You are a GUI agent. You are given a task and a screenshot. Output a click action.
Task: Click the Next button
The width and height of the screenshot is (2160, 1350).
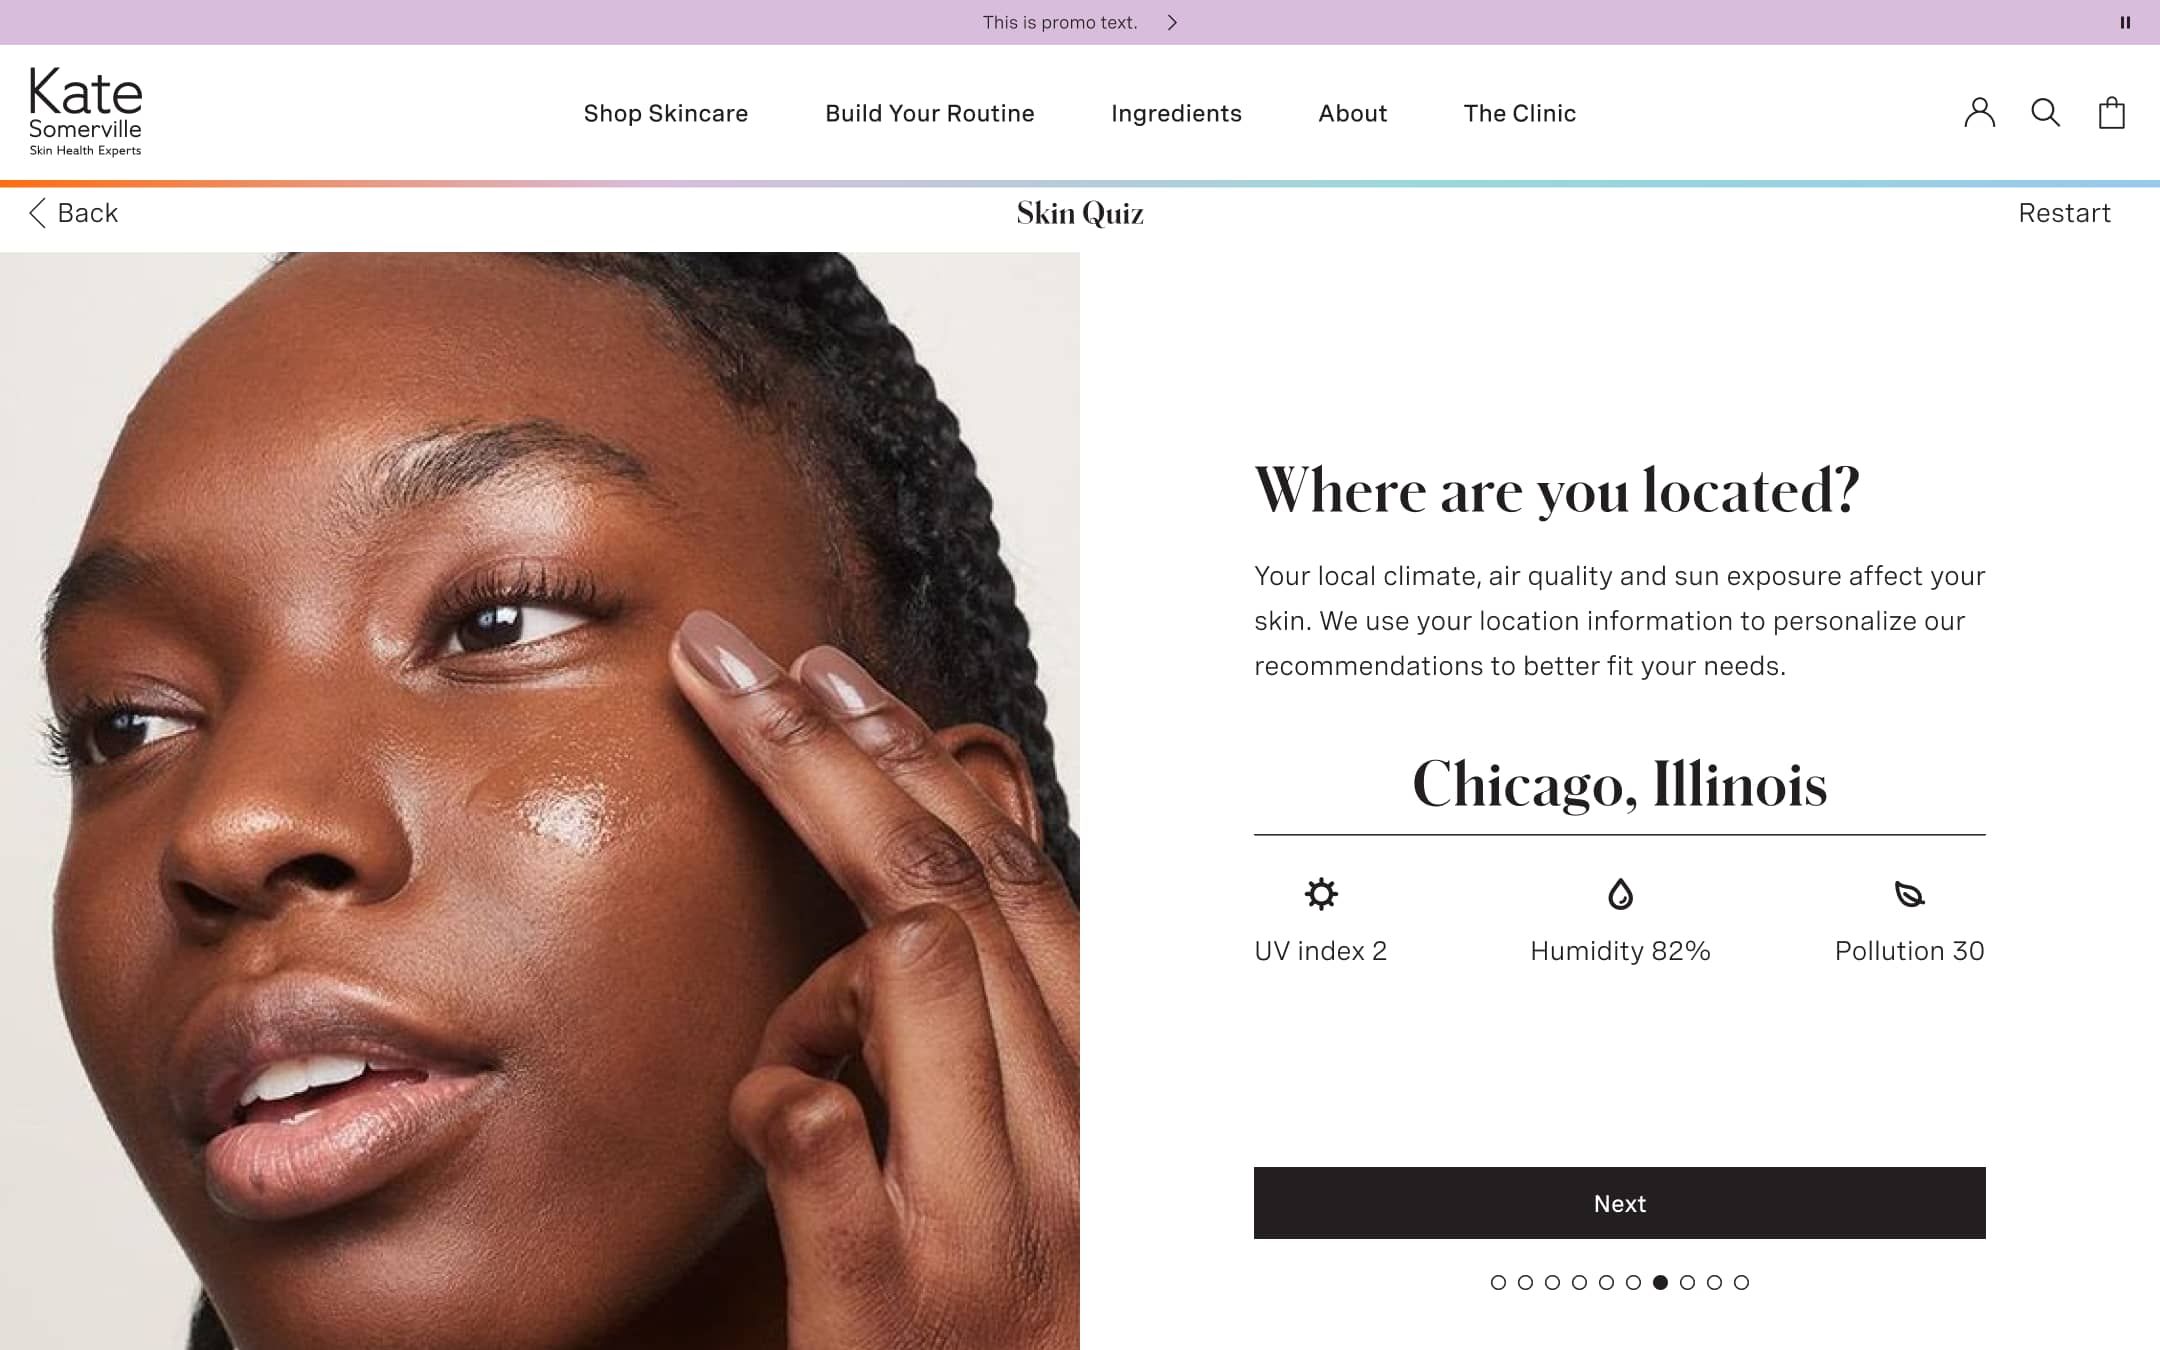pyautogui.click(x=1619, y=1203)
